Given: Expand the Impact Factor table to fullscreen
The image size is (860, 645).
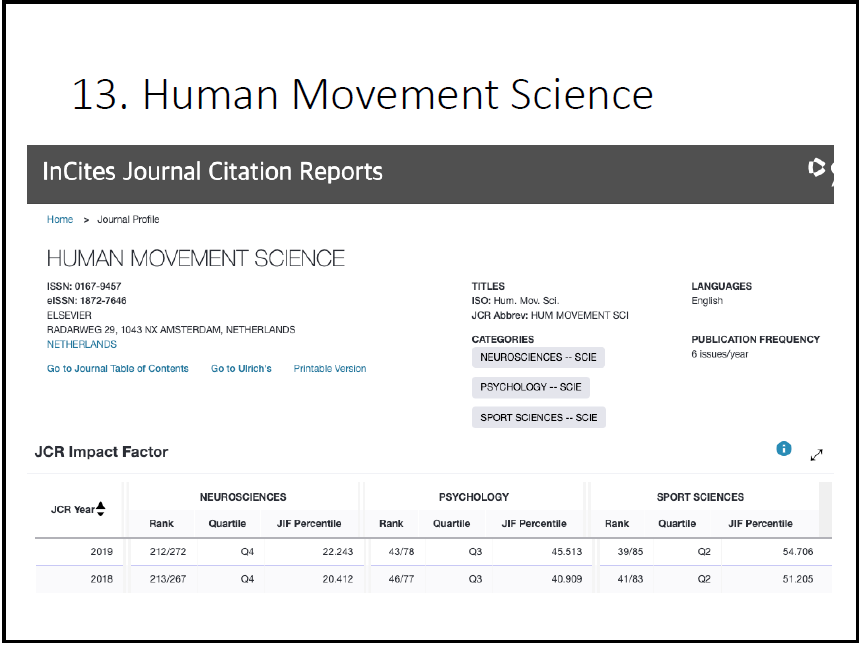Looking at the screenshot, I should point(816,454).
